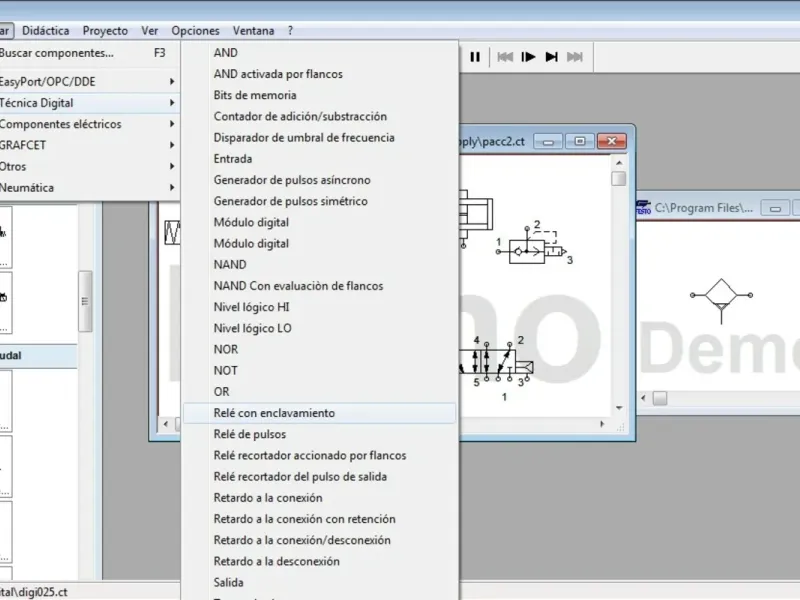This screenshot has height=600, width=800.
Task: Click library panel vertical scrollbar thumb
Action: click(x=85, y=302)
